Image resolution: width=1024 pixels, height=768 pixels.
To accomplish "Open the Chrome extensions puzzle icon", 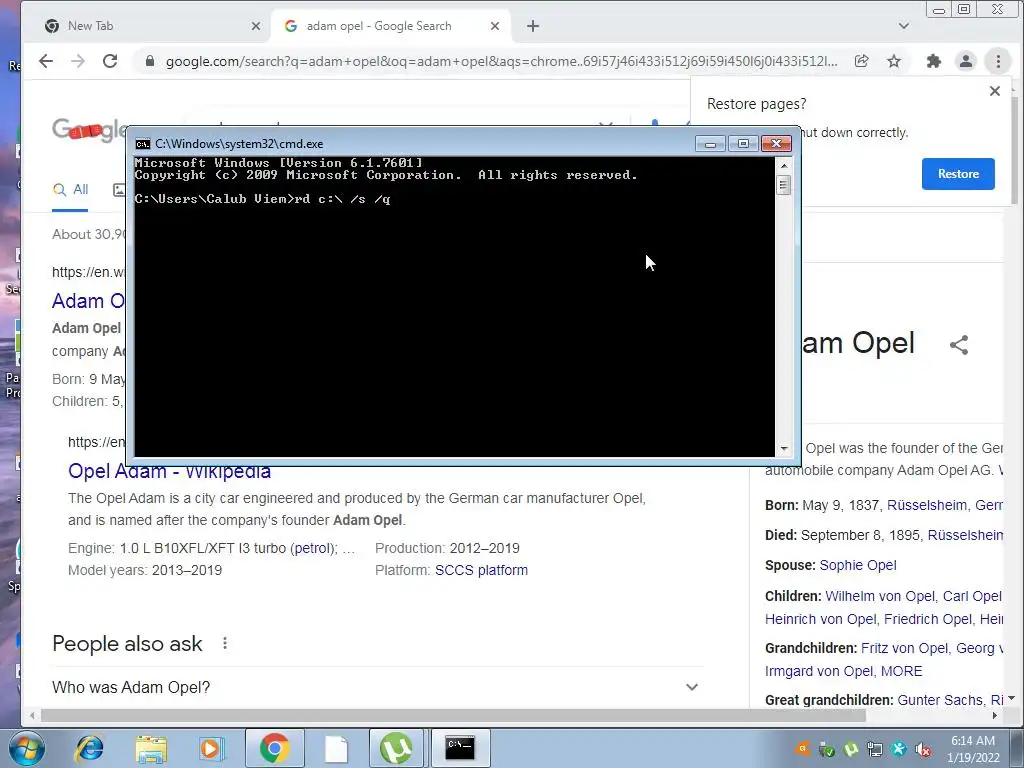I will (933, 61).
